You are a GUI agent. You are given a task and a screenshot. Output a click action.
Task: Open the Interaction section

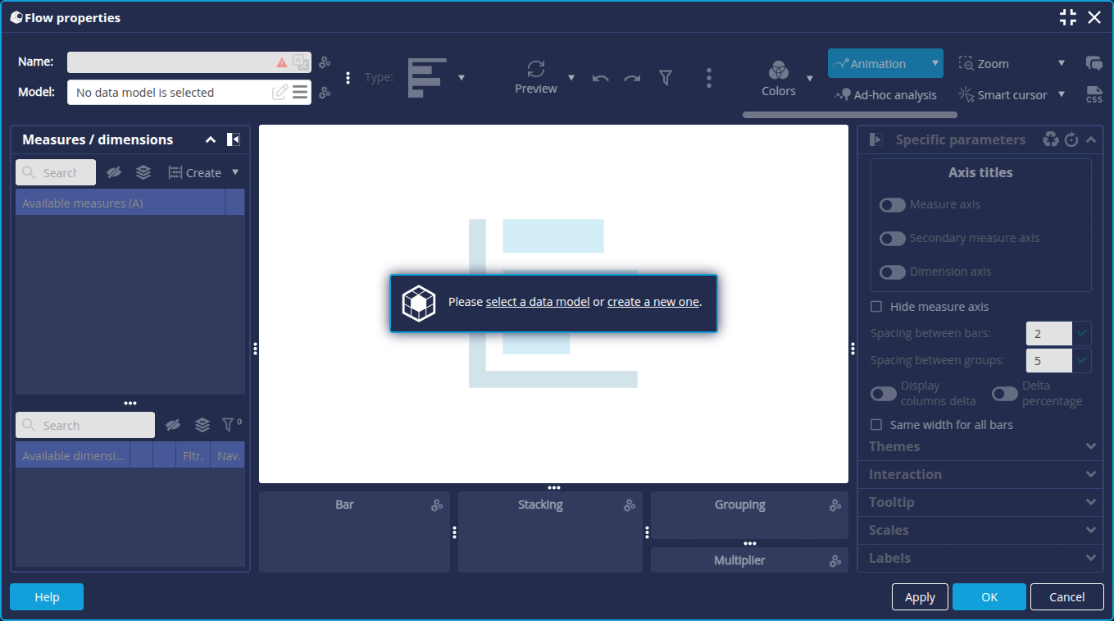[978, 475]
